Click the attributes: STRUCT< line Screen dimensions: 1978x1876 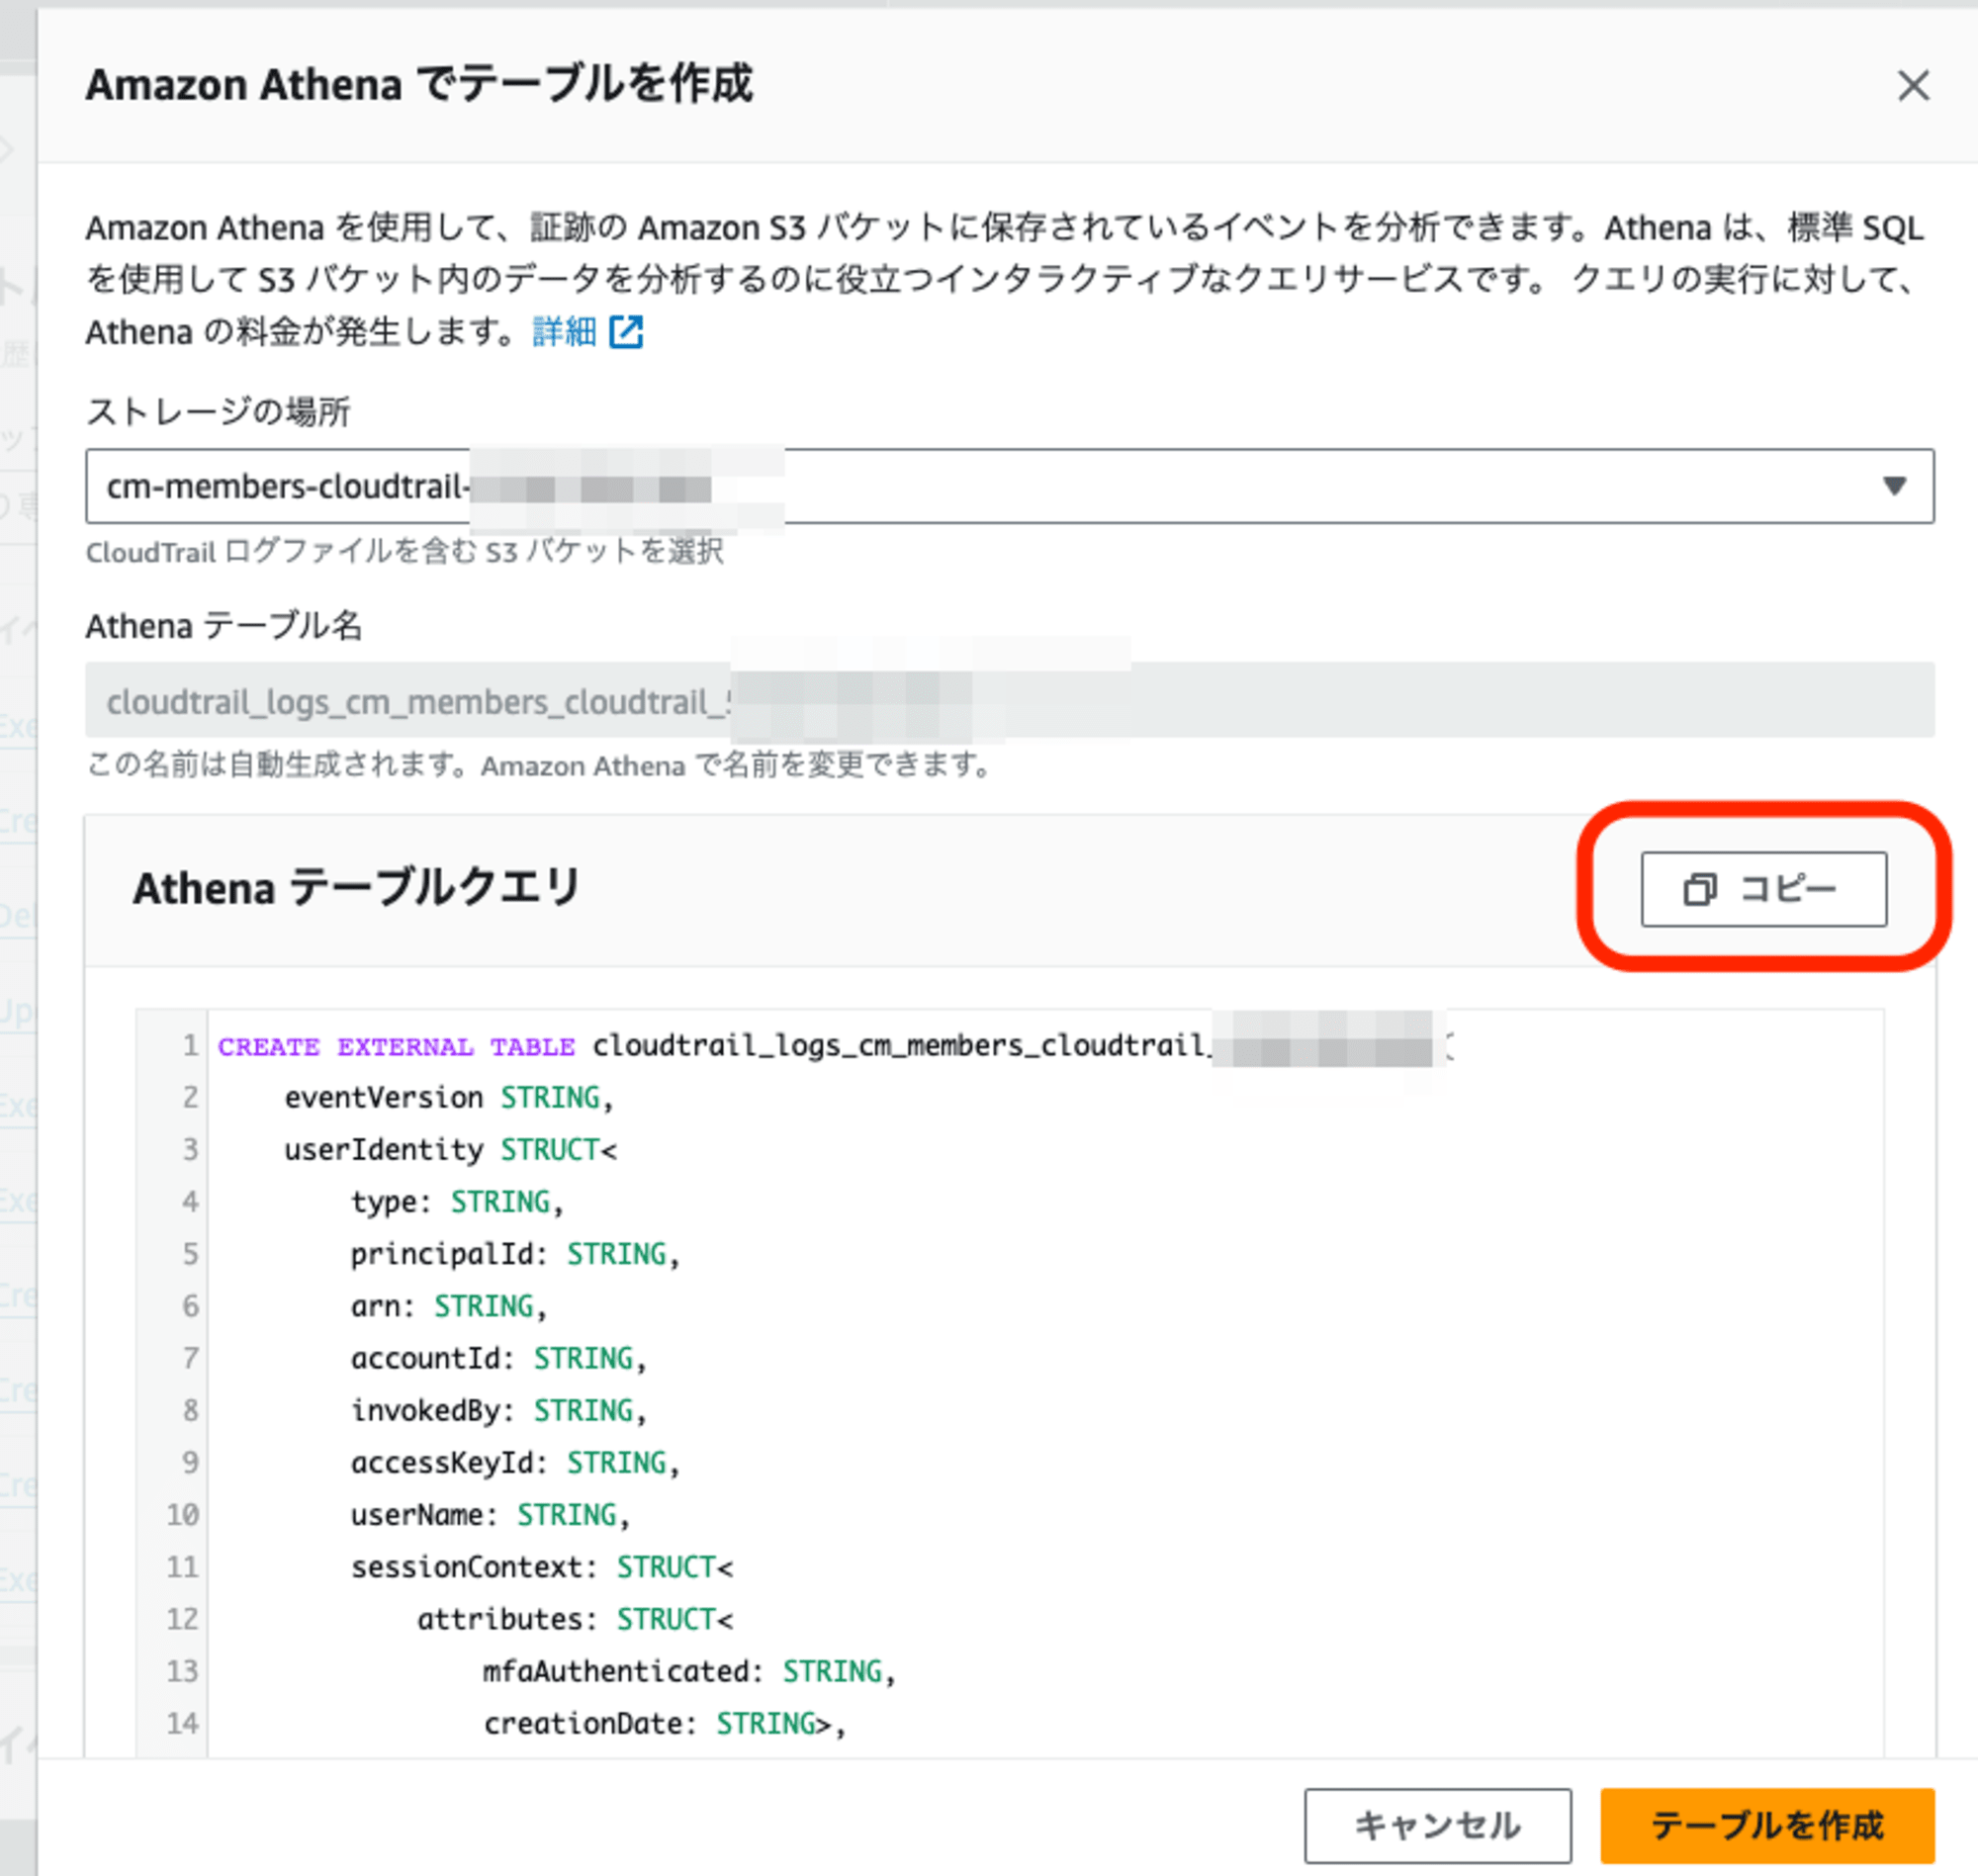[x=574, y=1619]
